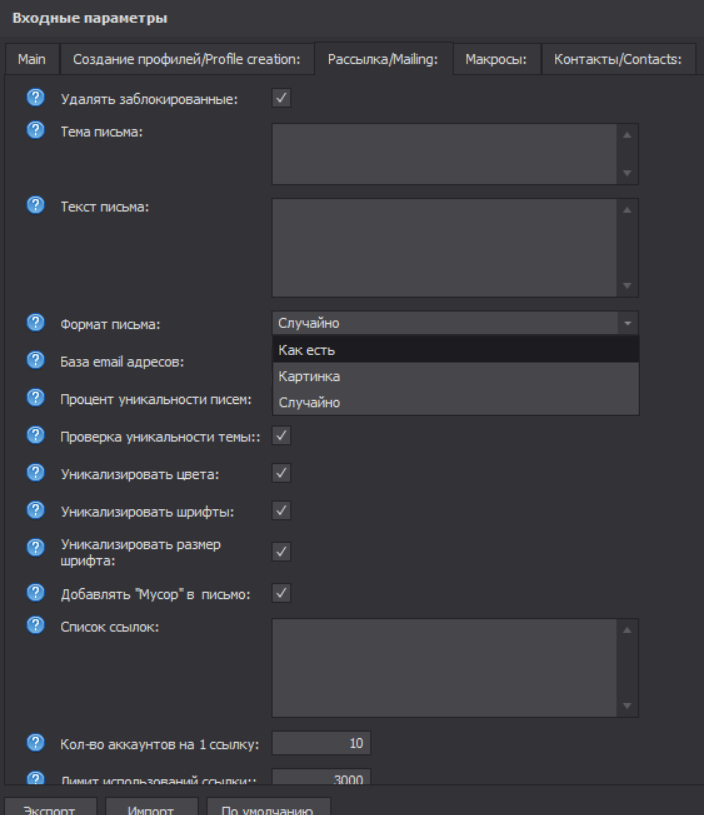
Task: Click help icon beside Формат письма
Action: coord(36,322)
